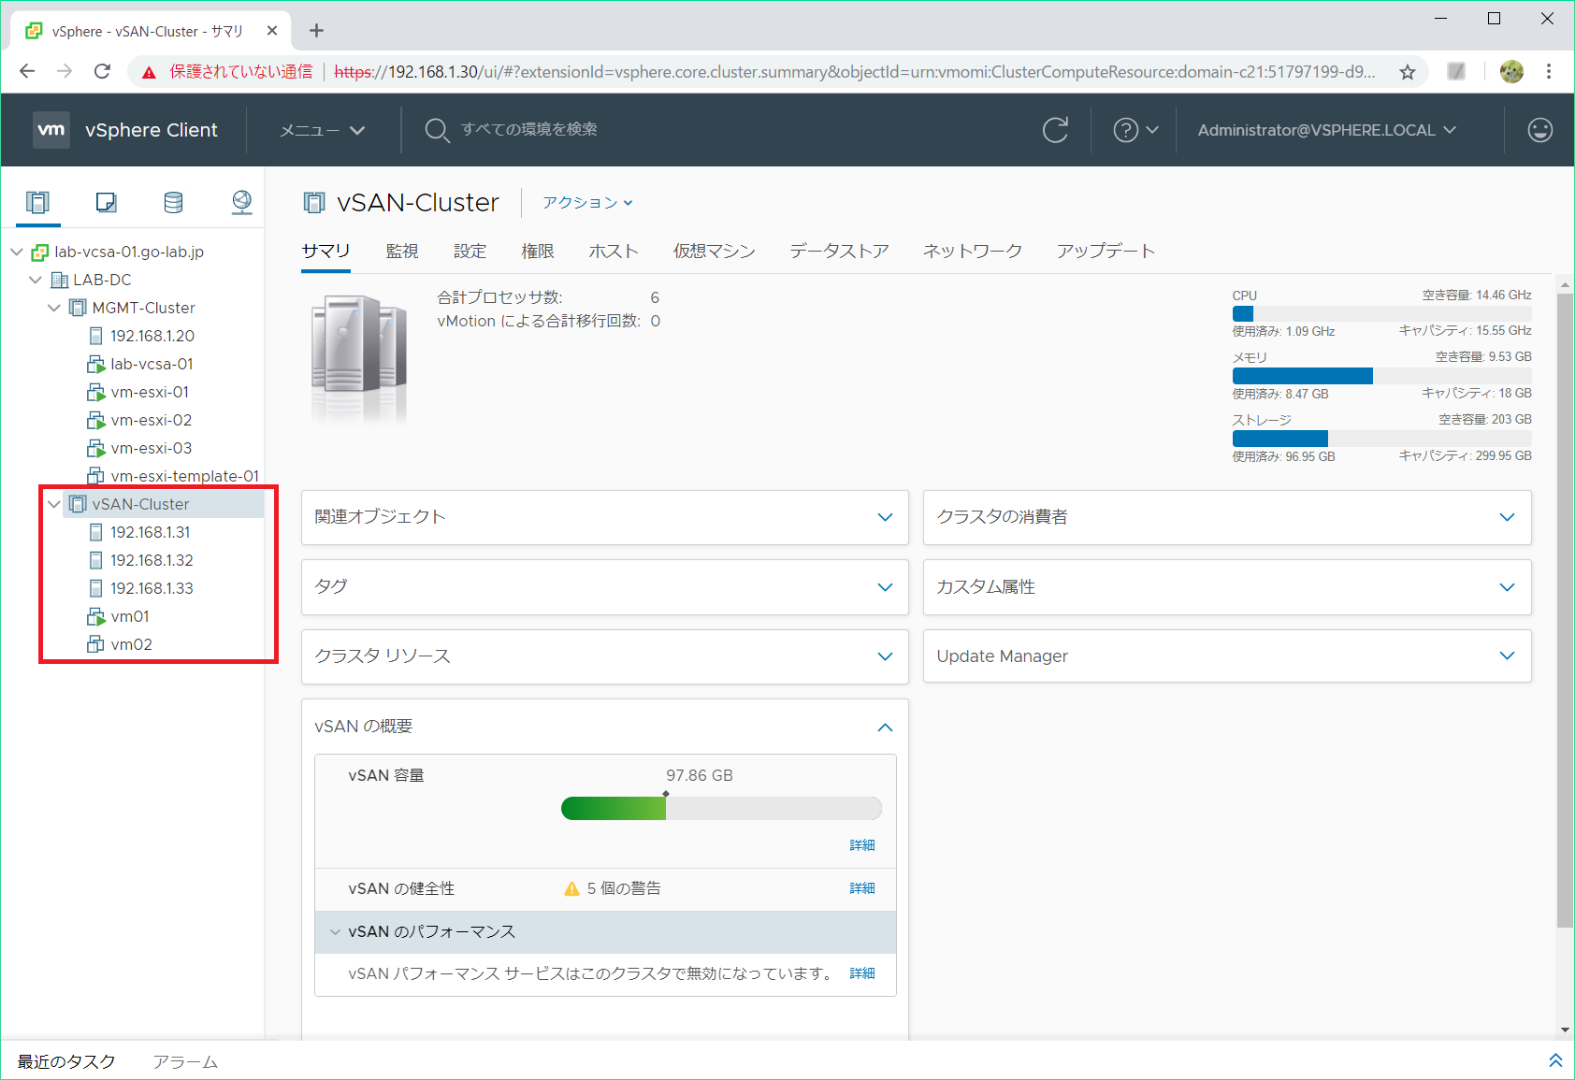The image size is (1575, 1080).
Task: Open 詳細 link for vSAN health warnings
Action: [x=862, y=888]
